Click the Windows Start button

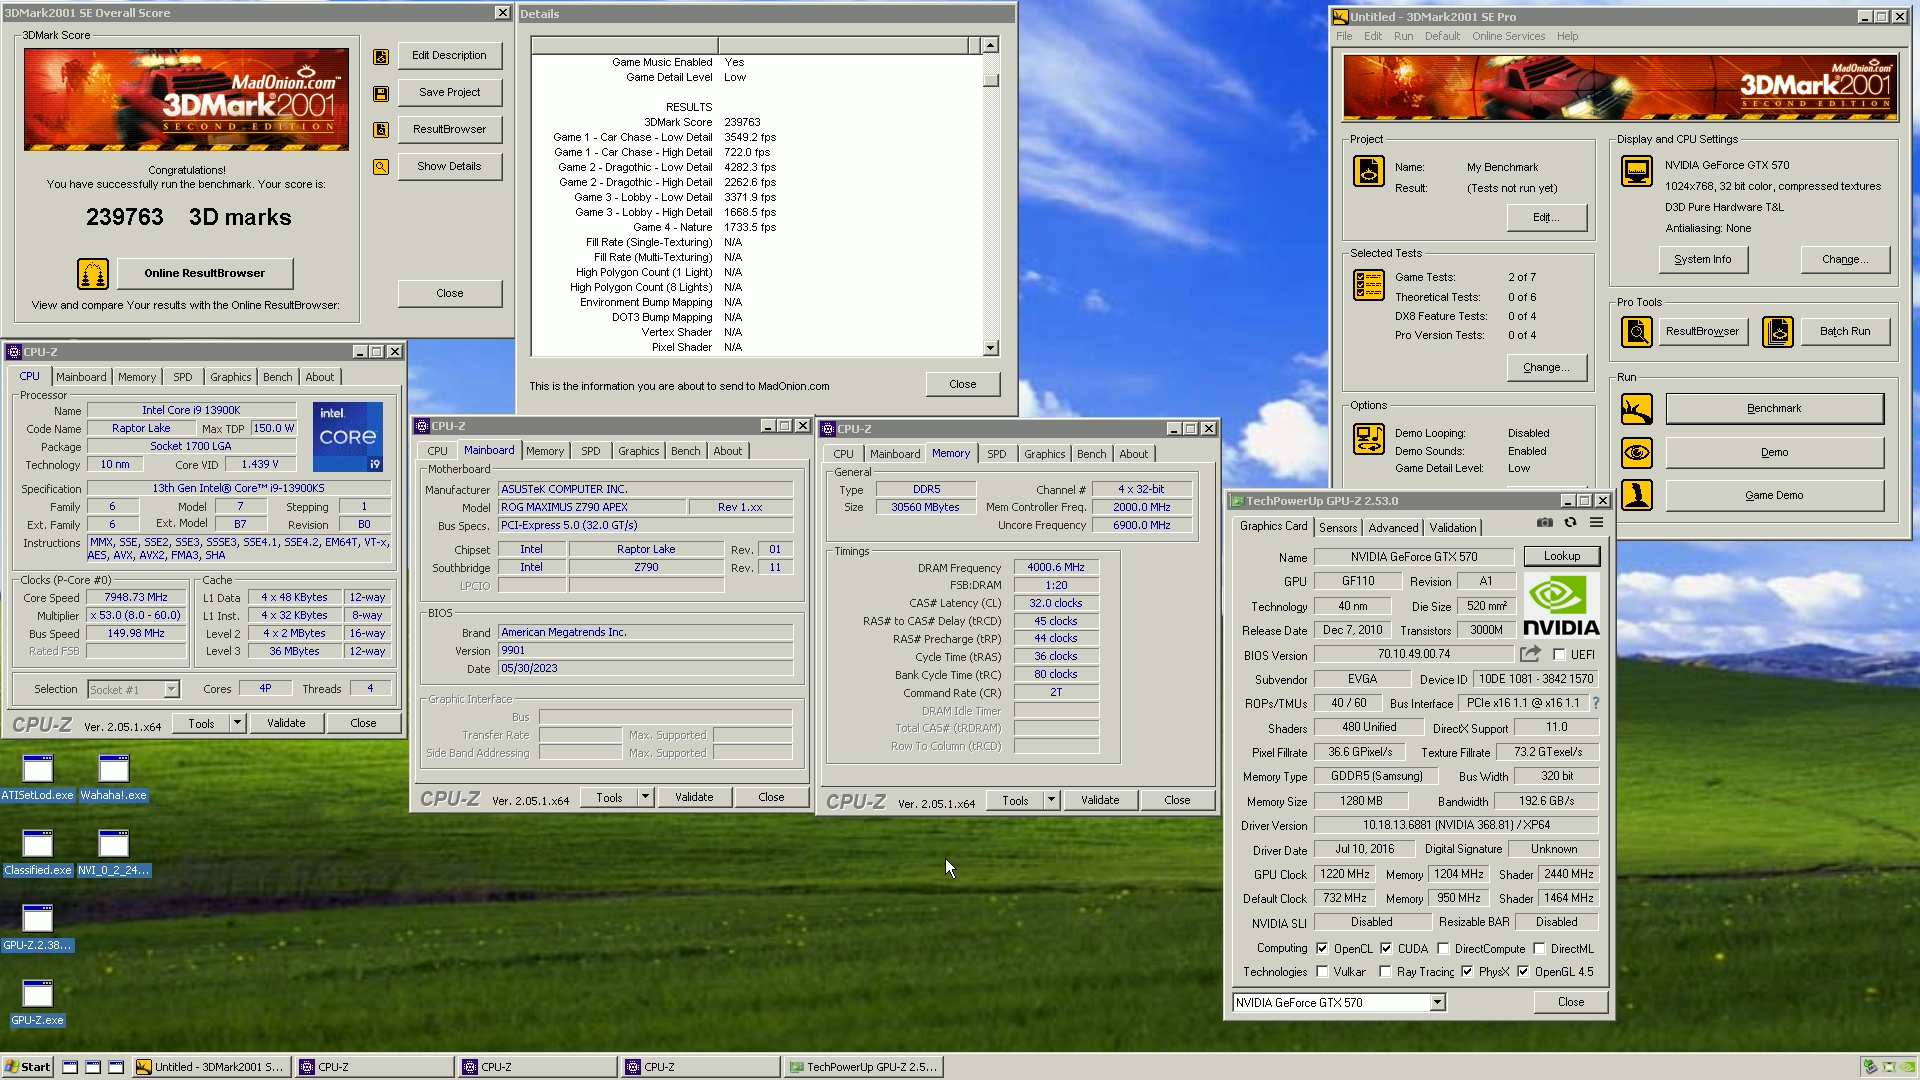(x=28, y=1067)
